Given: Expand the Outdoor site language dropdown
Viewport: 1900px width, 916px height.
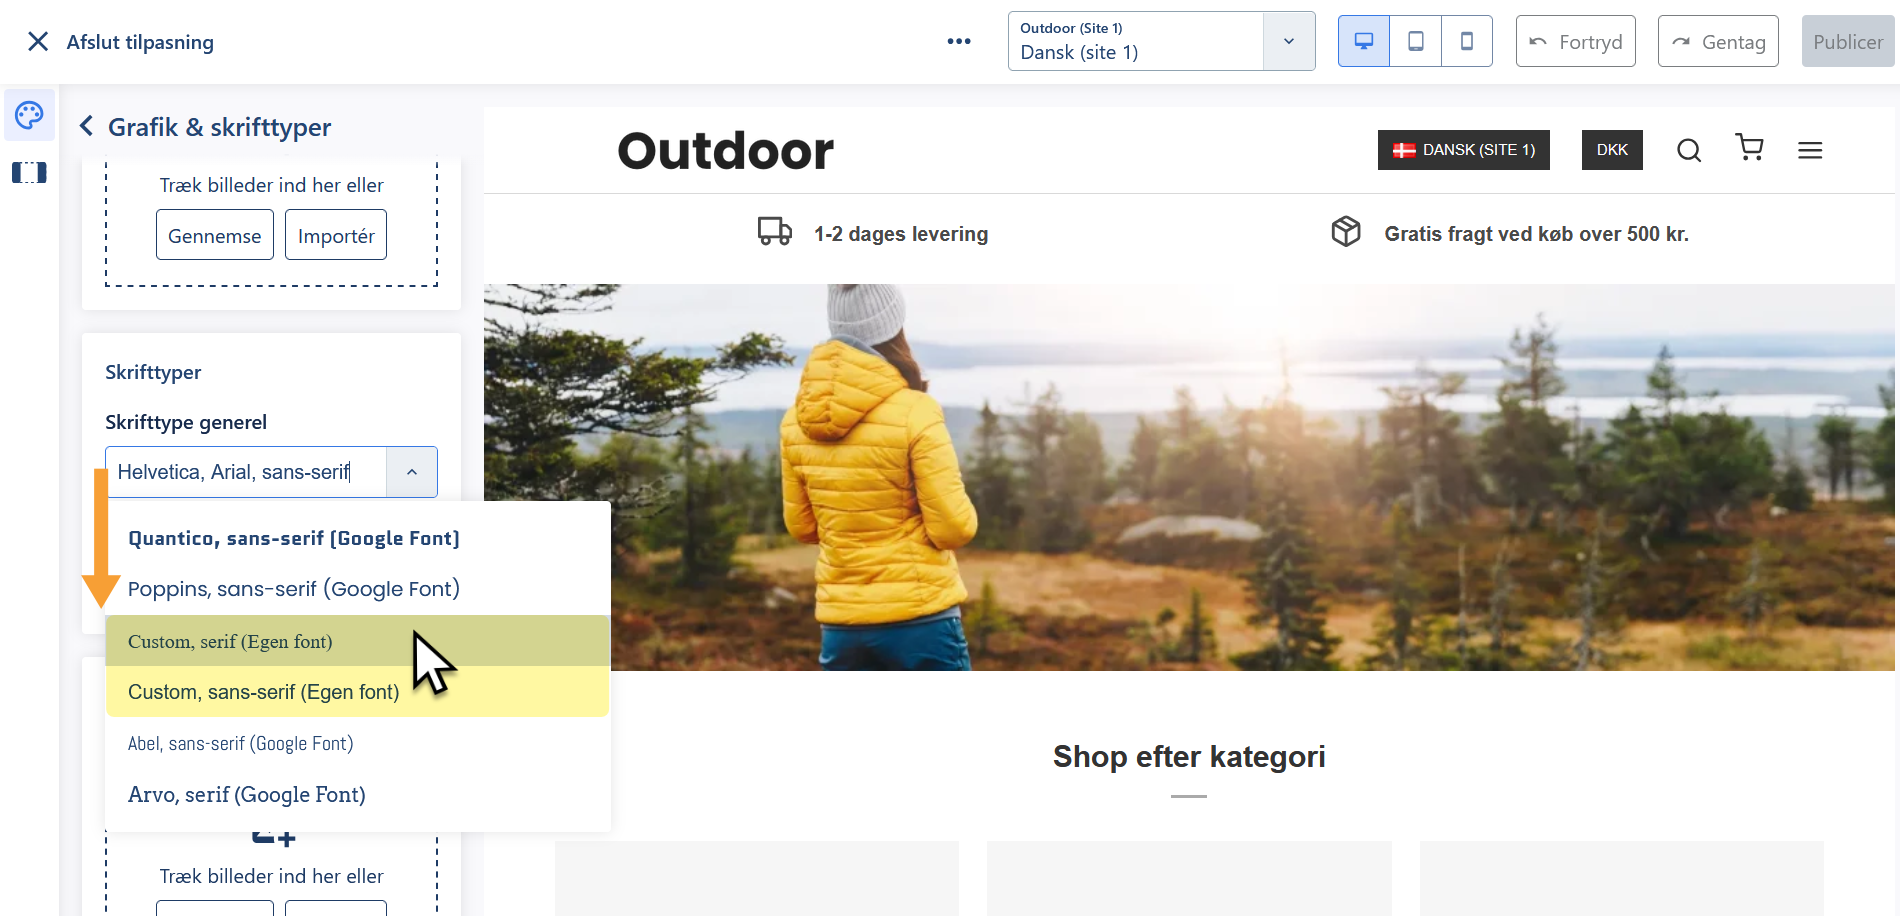Looking at the screenshot, I should 1288,41.
